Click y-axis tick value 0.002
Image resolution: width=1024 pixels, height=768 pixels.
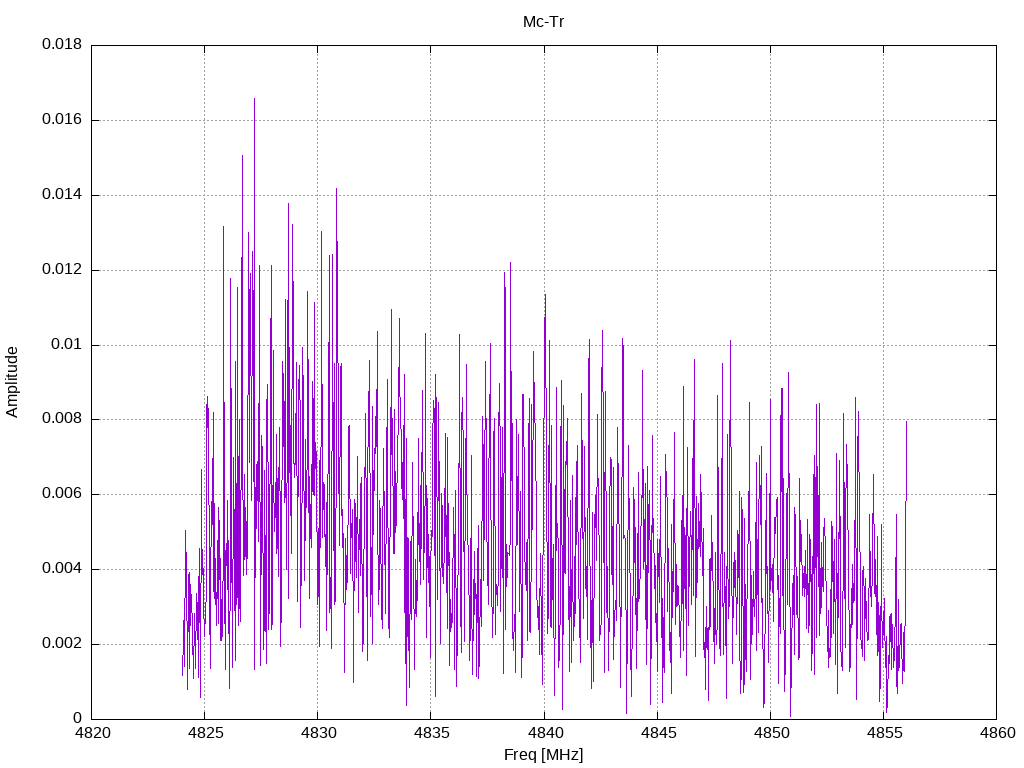click(x=62, y=644)
